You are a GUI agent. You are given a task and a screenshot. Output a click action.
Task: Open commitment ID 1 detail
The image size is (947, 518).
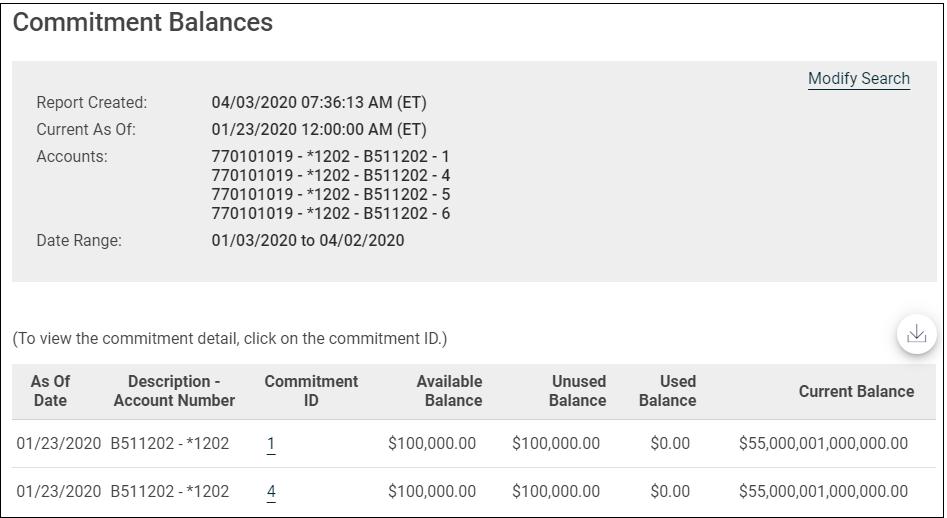click(x=271, y=444)
